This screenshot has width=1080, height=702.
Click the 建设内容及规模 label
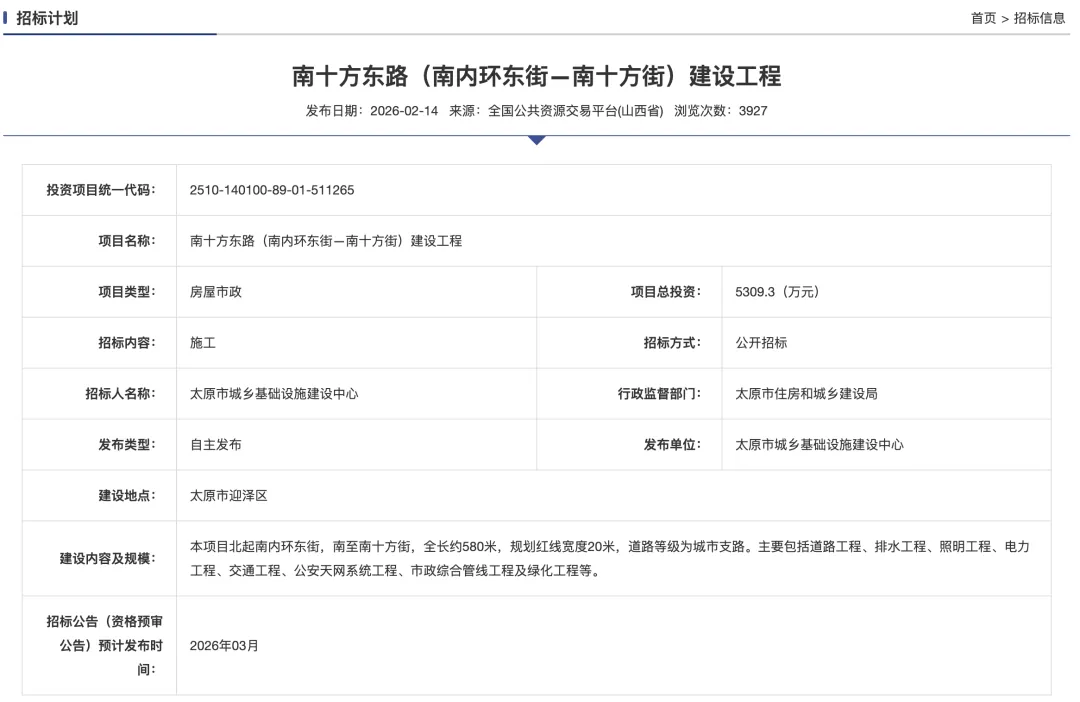[x=107, y=559]
